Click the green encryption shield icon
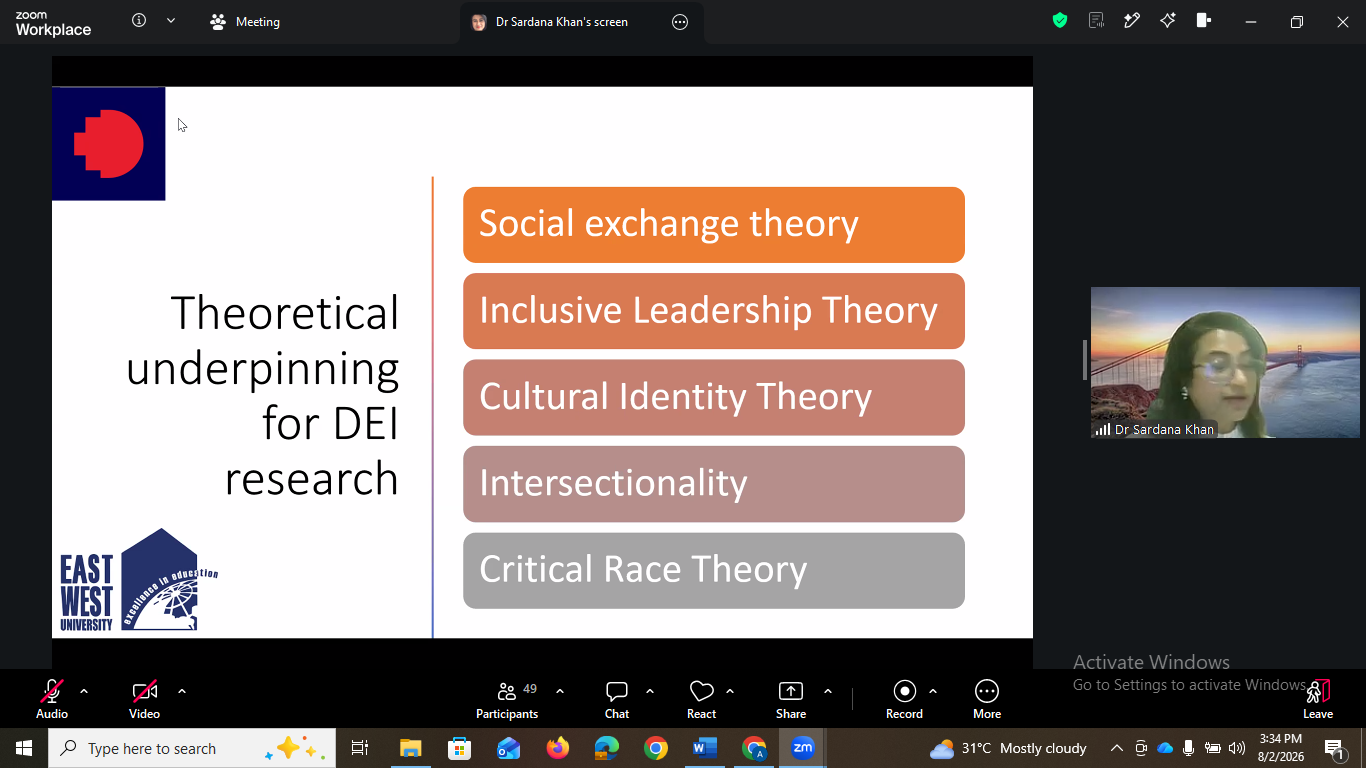Image resolution: width=1366 pixels, height=768 pixels. pos(1060,21)
